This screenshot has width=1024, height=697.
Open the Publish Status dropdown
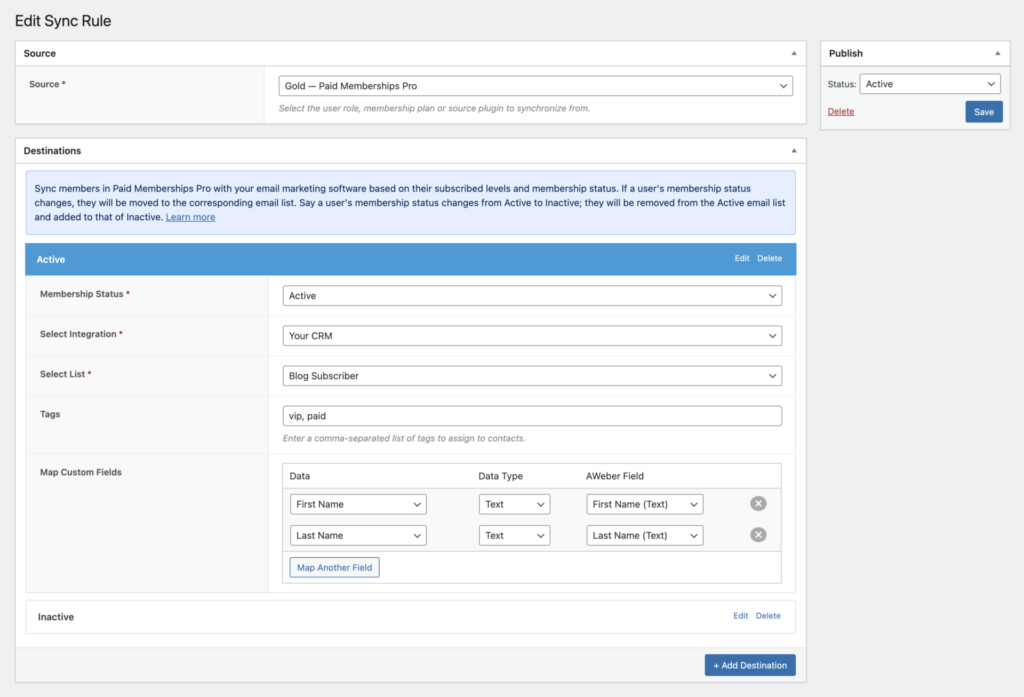tap(930, 84)
